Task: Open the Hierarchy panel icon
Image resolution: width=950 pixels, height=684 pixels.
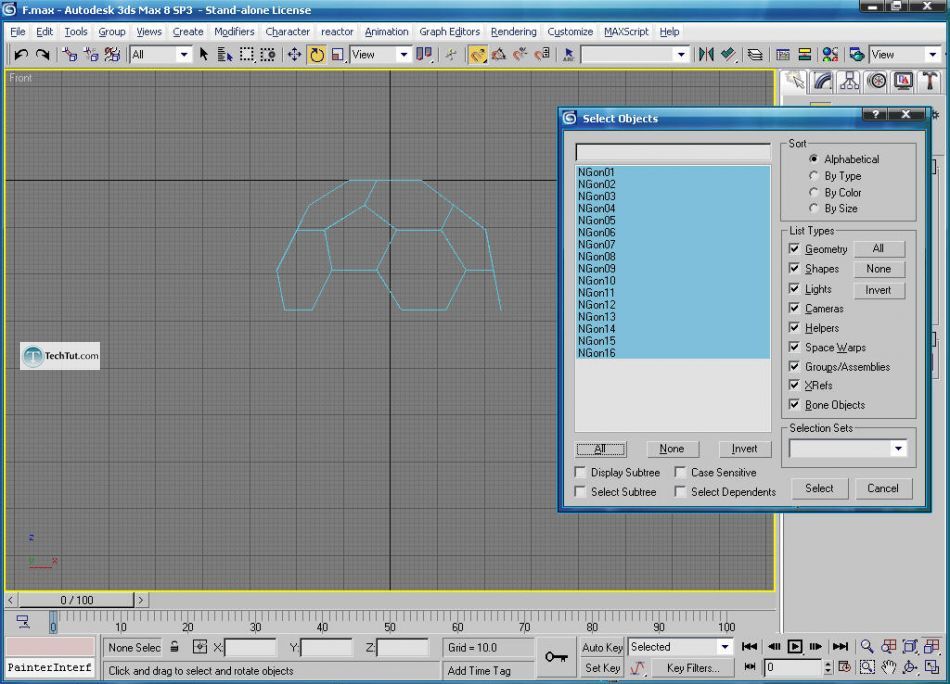Action: 849,81
